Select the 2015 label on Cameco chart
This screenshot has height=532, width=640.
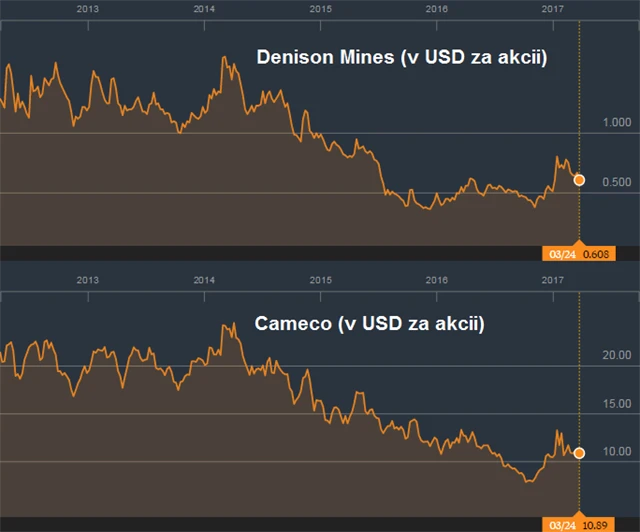click(320, 280)
